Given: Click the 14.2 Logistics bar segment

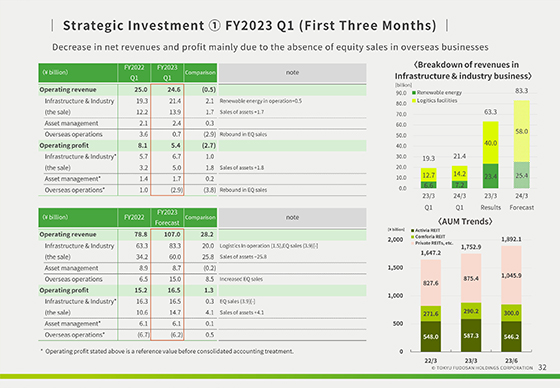Looking at the screenshot, I should click(460, 174).
